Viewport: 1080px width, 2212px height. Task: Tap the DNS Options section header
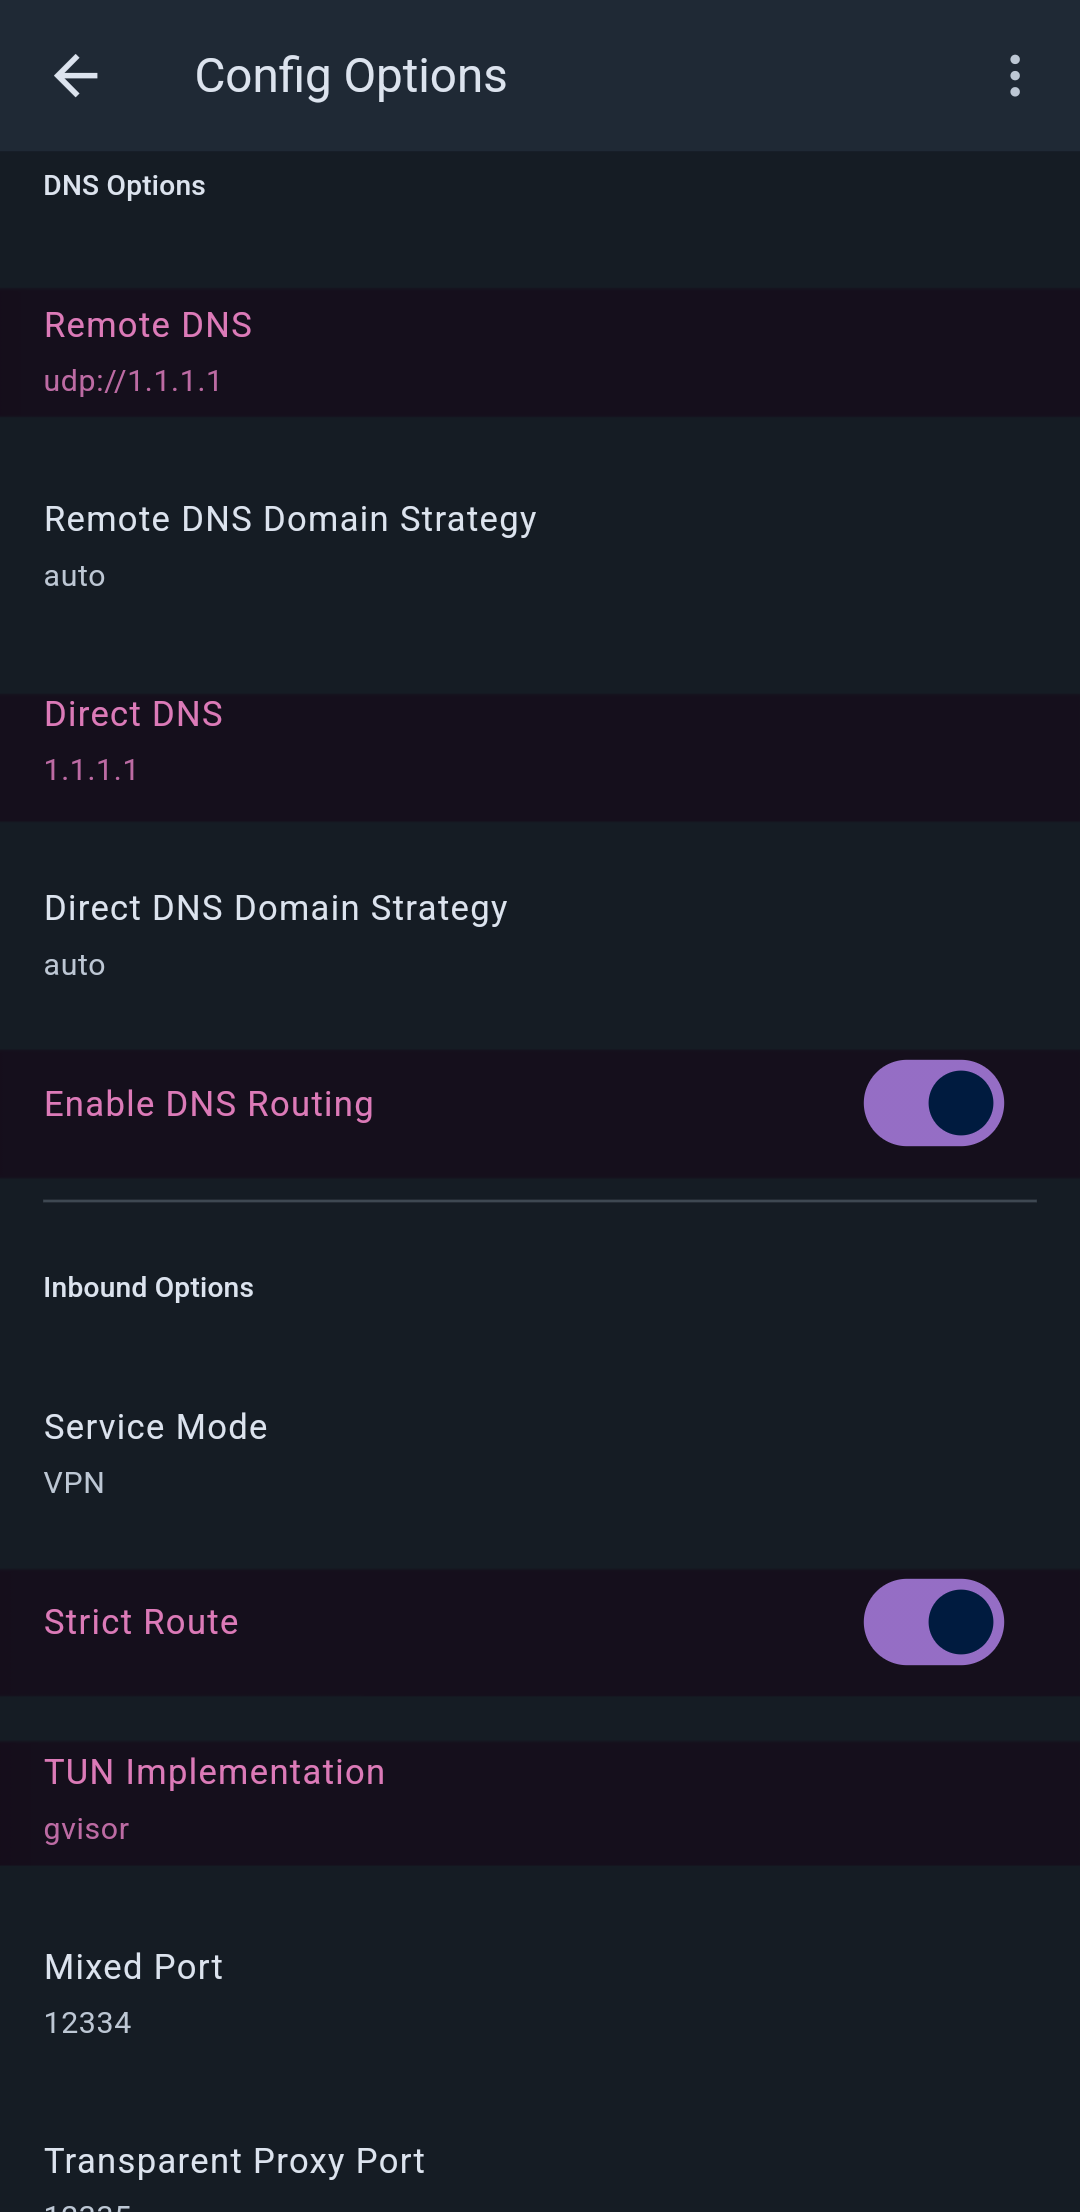click(124, 186)
